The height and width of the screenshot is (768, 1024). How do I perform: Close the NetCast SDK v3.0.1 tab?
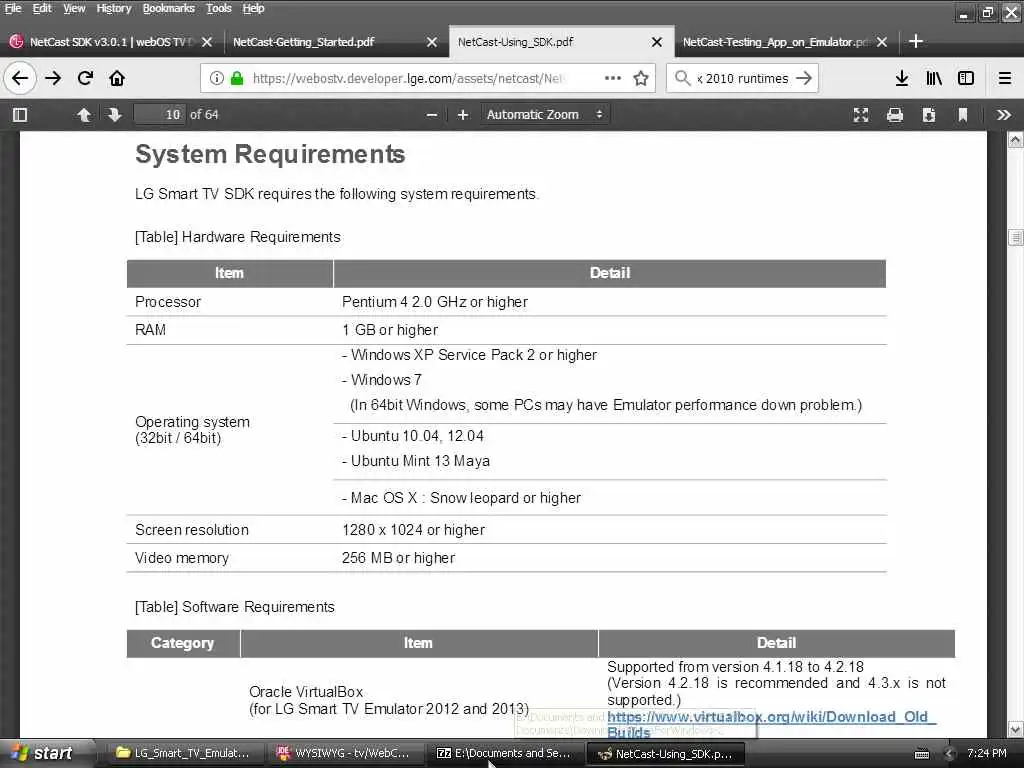[207, 42]
